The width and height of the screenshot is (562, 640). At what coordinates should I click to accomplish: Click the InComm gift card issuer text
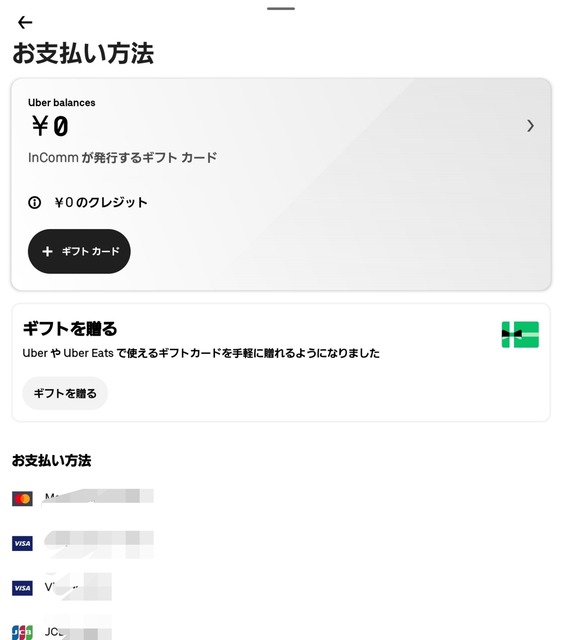coord(122,158)
